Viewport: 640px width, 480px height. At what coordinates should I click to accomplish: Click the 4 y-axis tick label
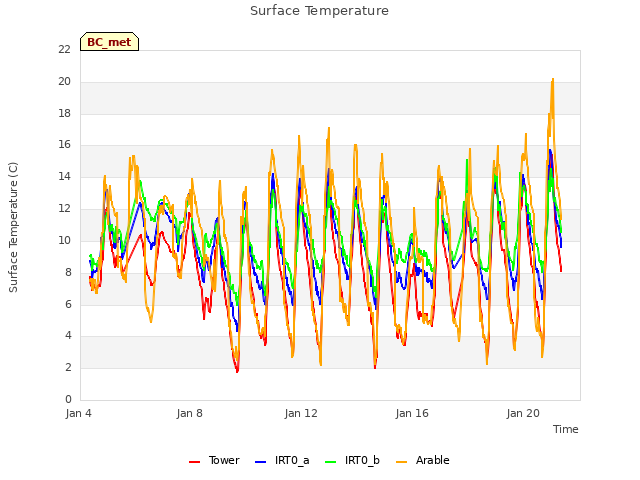click(68, 336)
